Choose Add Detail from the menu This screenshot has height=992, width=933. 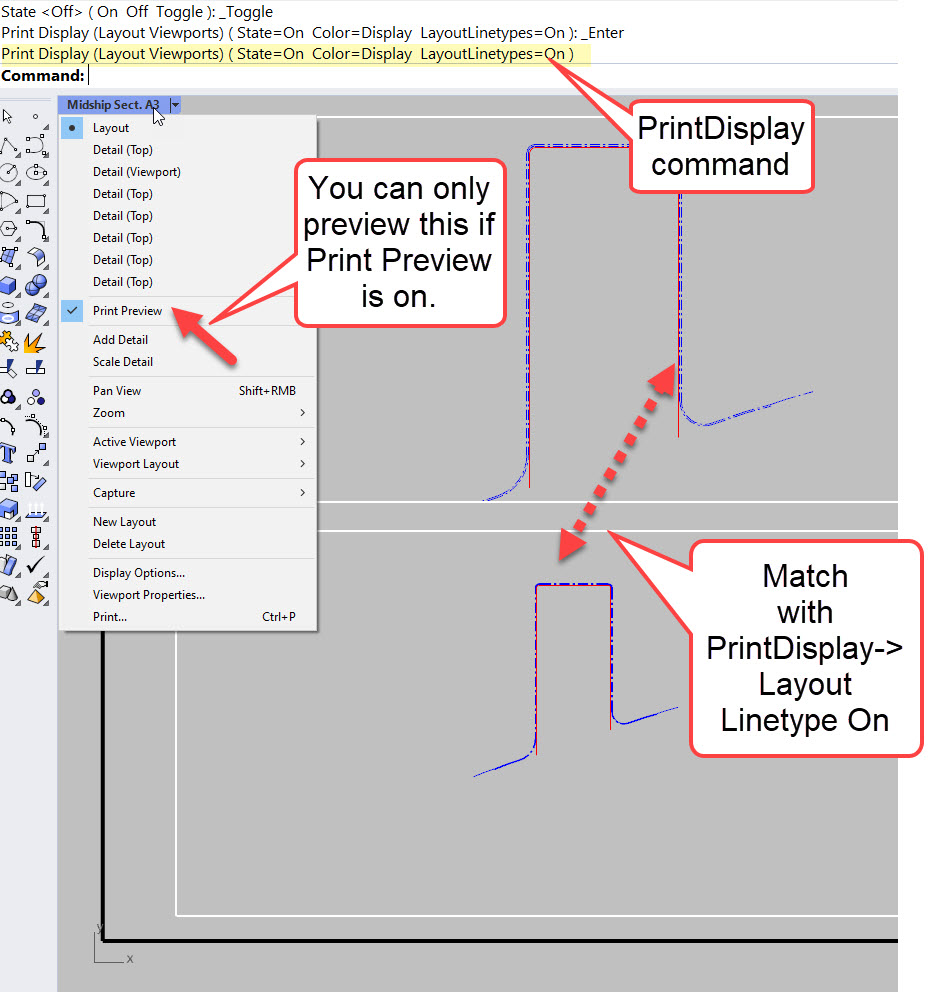[x=120, y=340]
